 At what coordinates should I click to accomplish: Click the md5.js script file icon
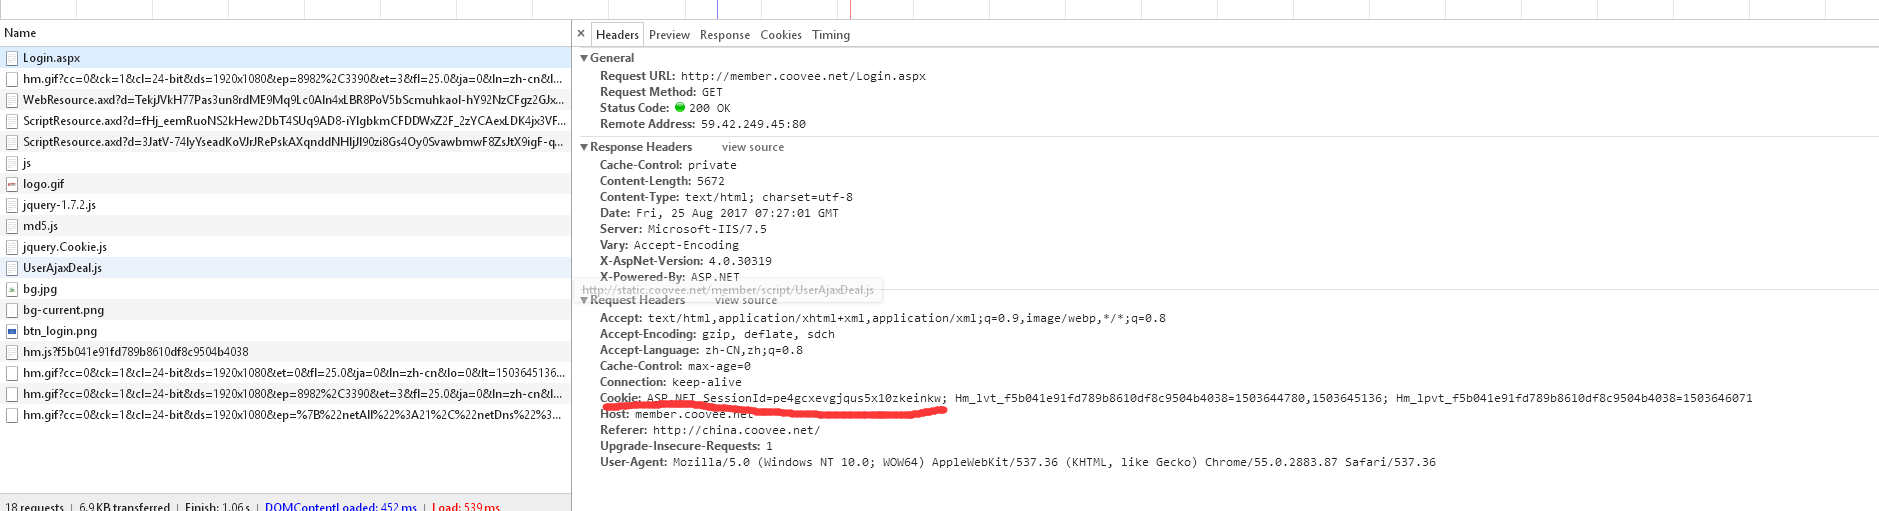click(12, 226)
